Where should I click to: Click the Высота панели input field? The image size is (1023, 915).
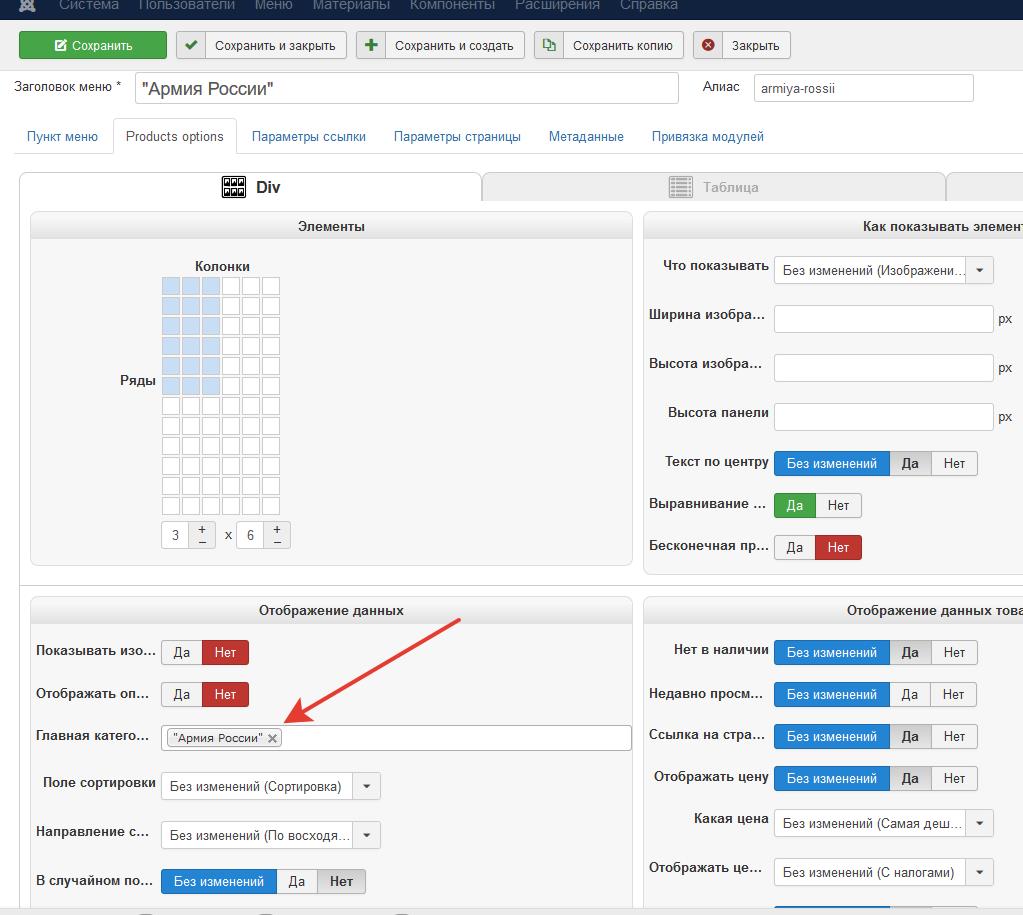pos(884,417)
